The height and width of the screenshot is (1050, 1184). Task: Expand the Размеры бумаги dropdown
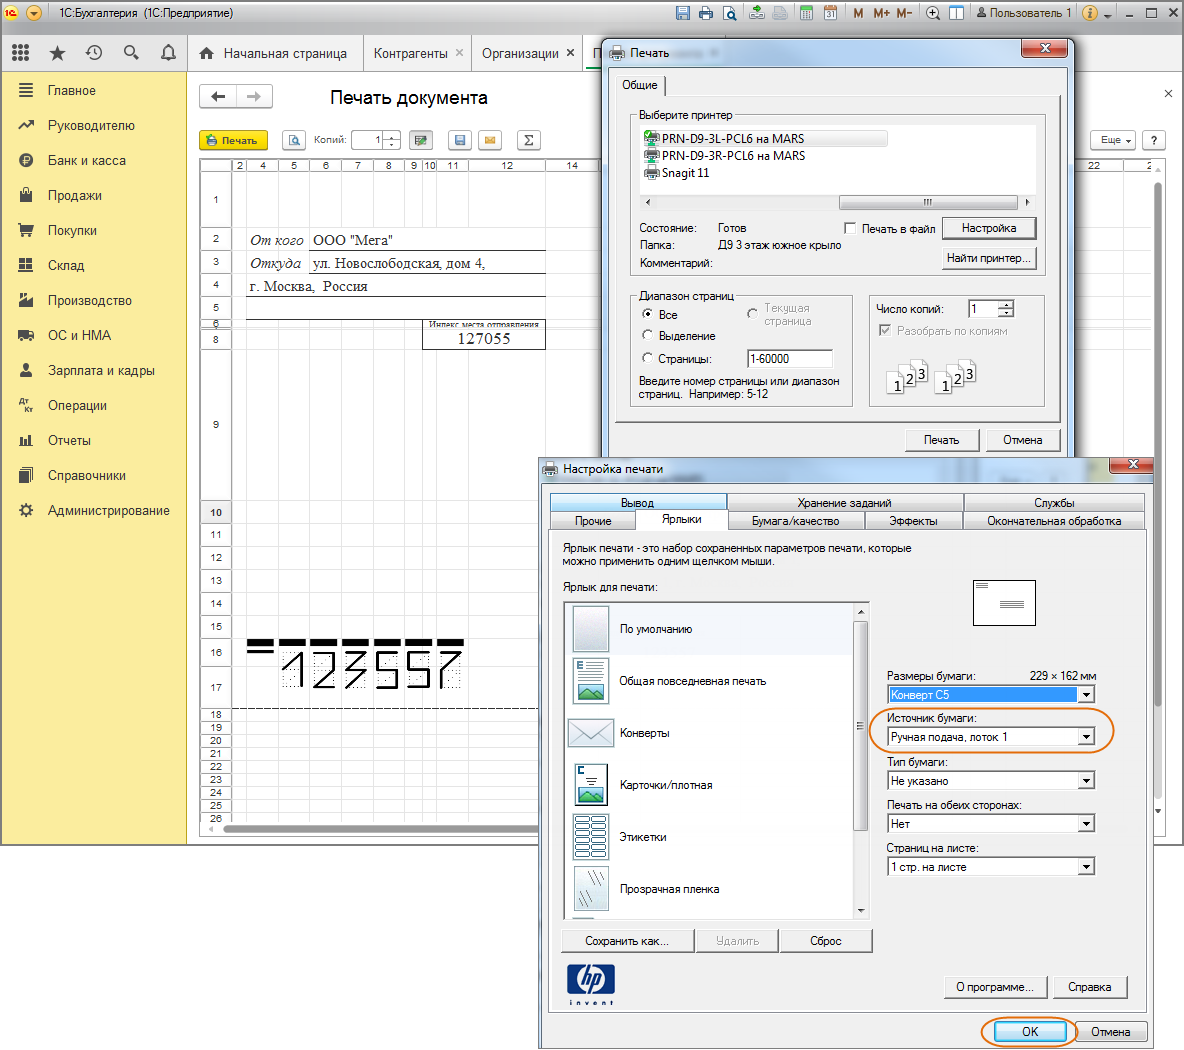point(1086,694)
